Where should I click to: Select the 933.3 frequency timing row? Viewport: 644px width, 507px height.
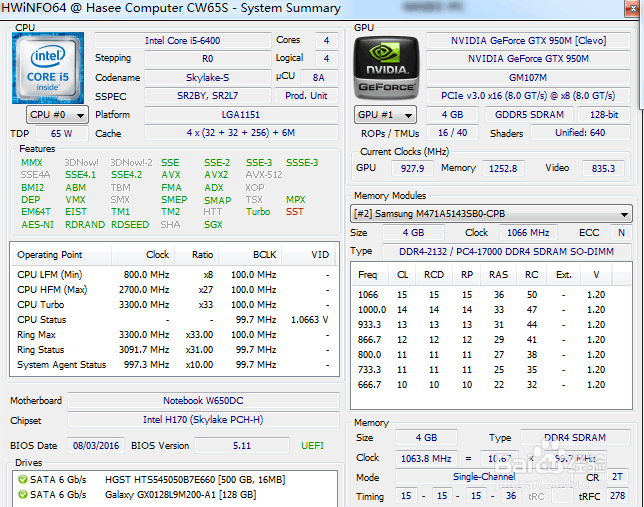tap(491, 325)
